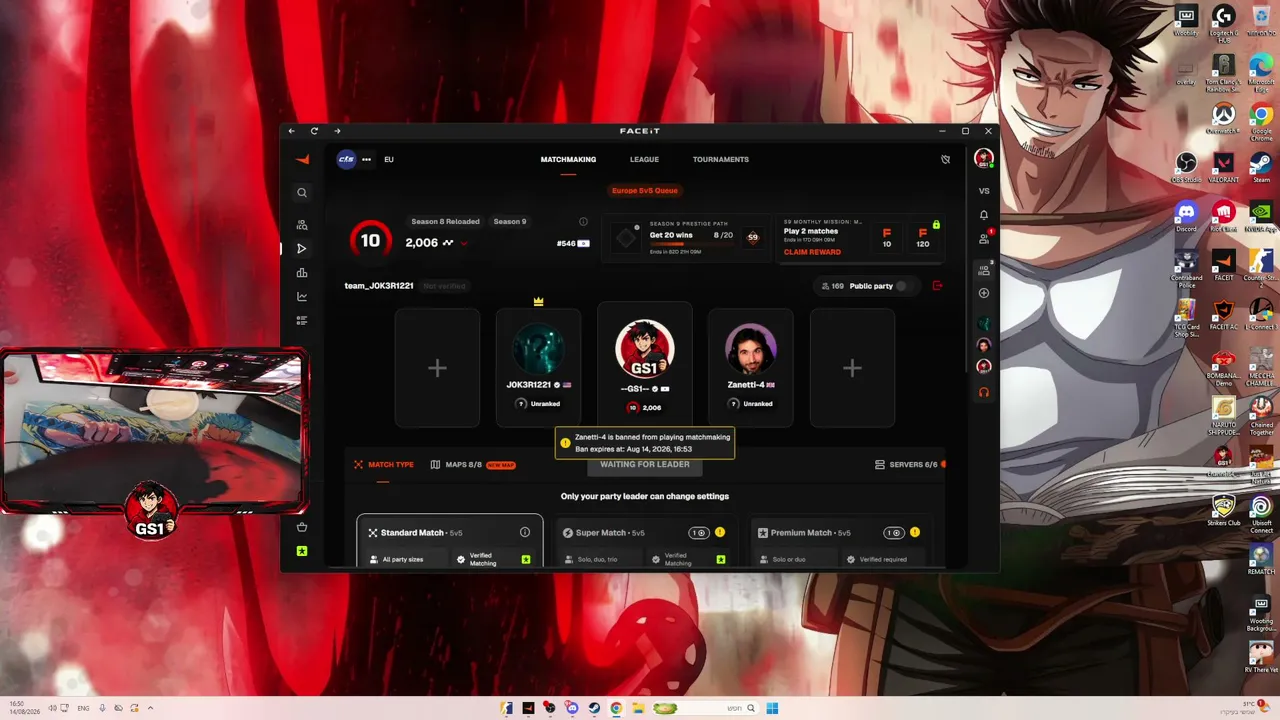
Task: Click the plus circle icon in right sidebar
Action: coord(984,293)
